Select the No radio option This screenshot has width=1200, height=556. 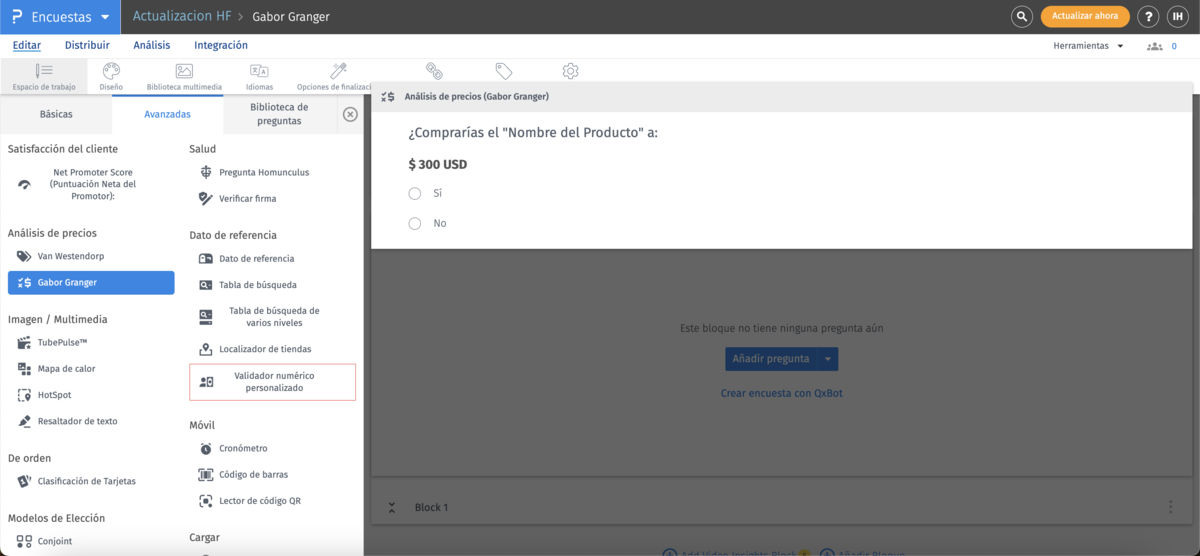415,223
